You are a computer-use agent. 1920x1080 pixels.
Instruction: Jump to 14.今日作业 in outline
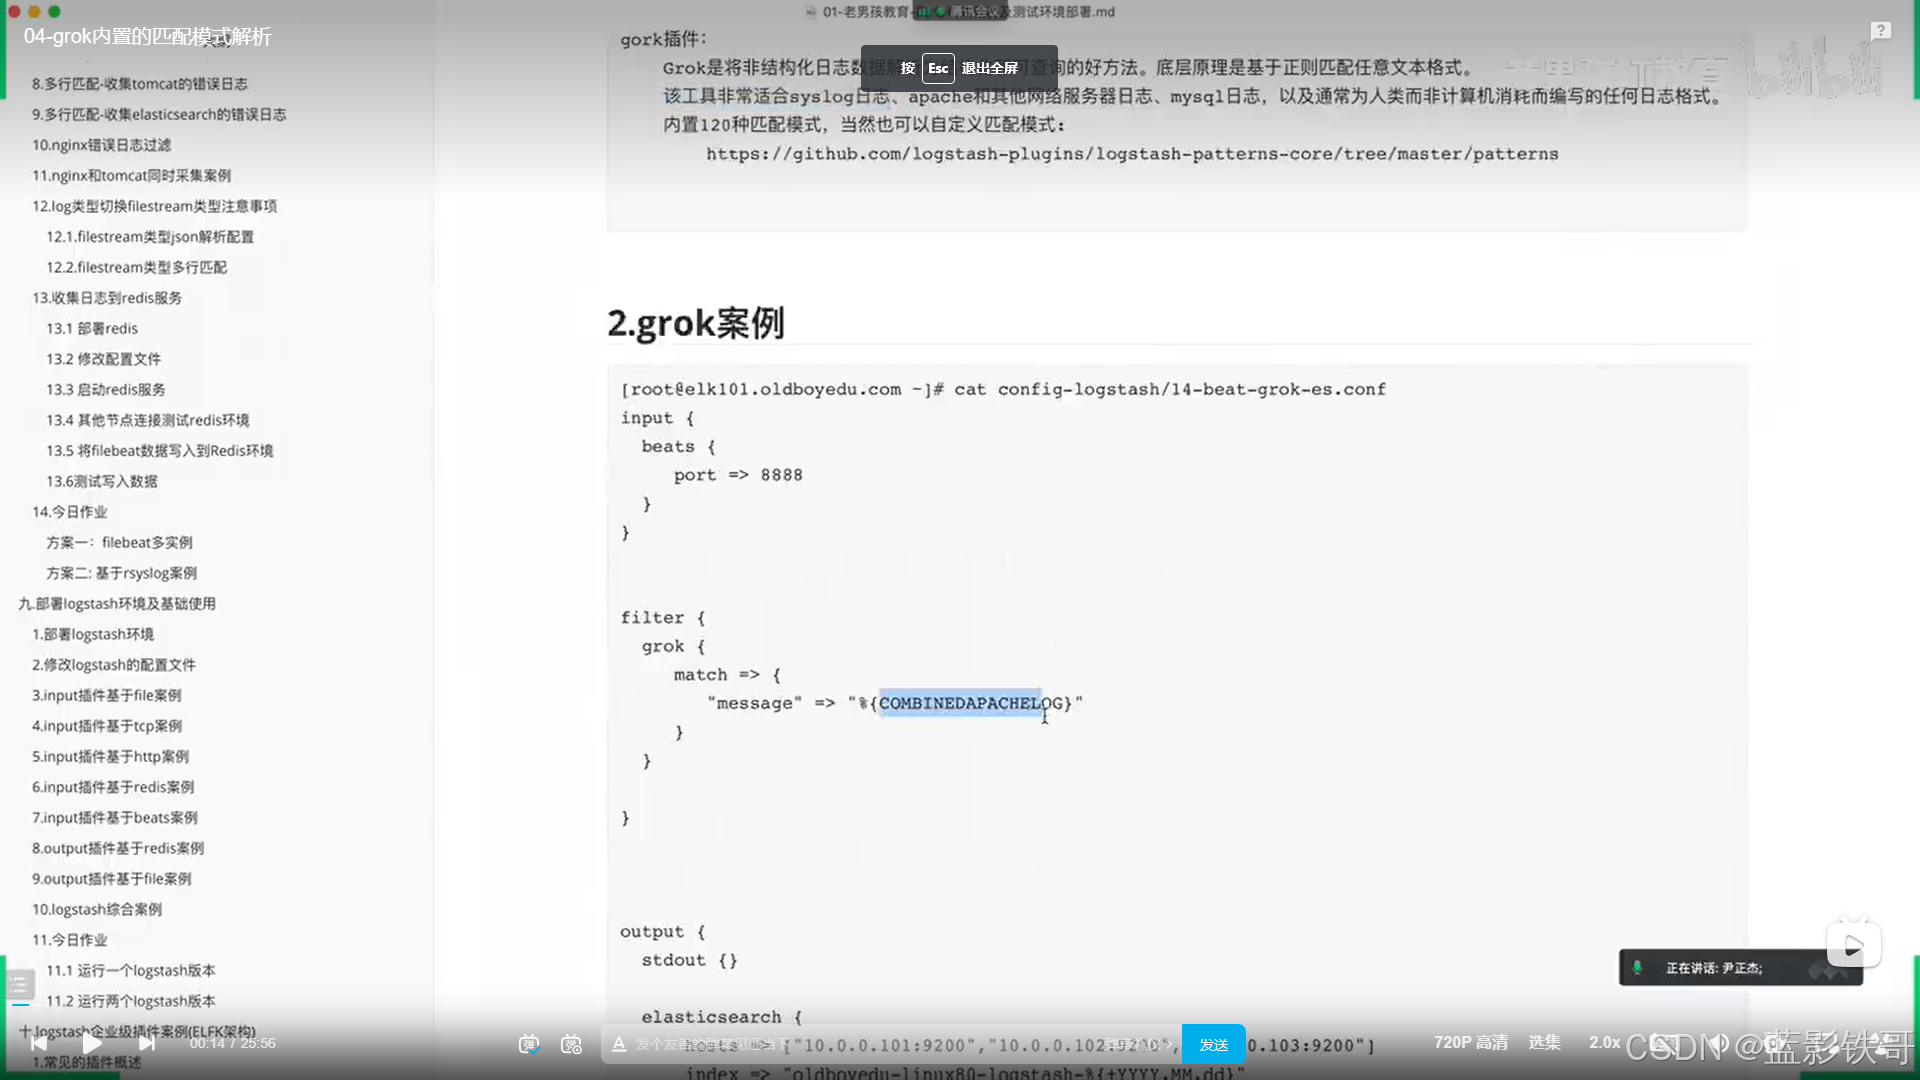click(69, 512)
